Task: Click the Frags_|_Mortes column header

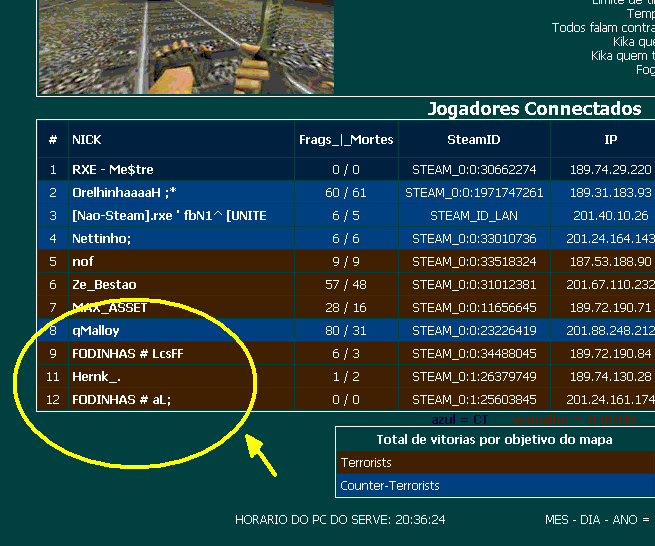Action: [x=346, y=139]
